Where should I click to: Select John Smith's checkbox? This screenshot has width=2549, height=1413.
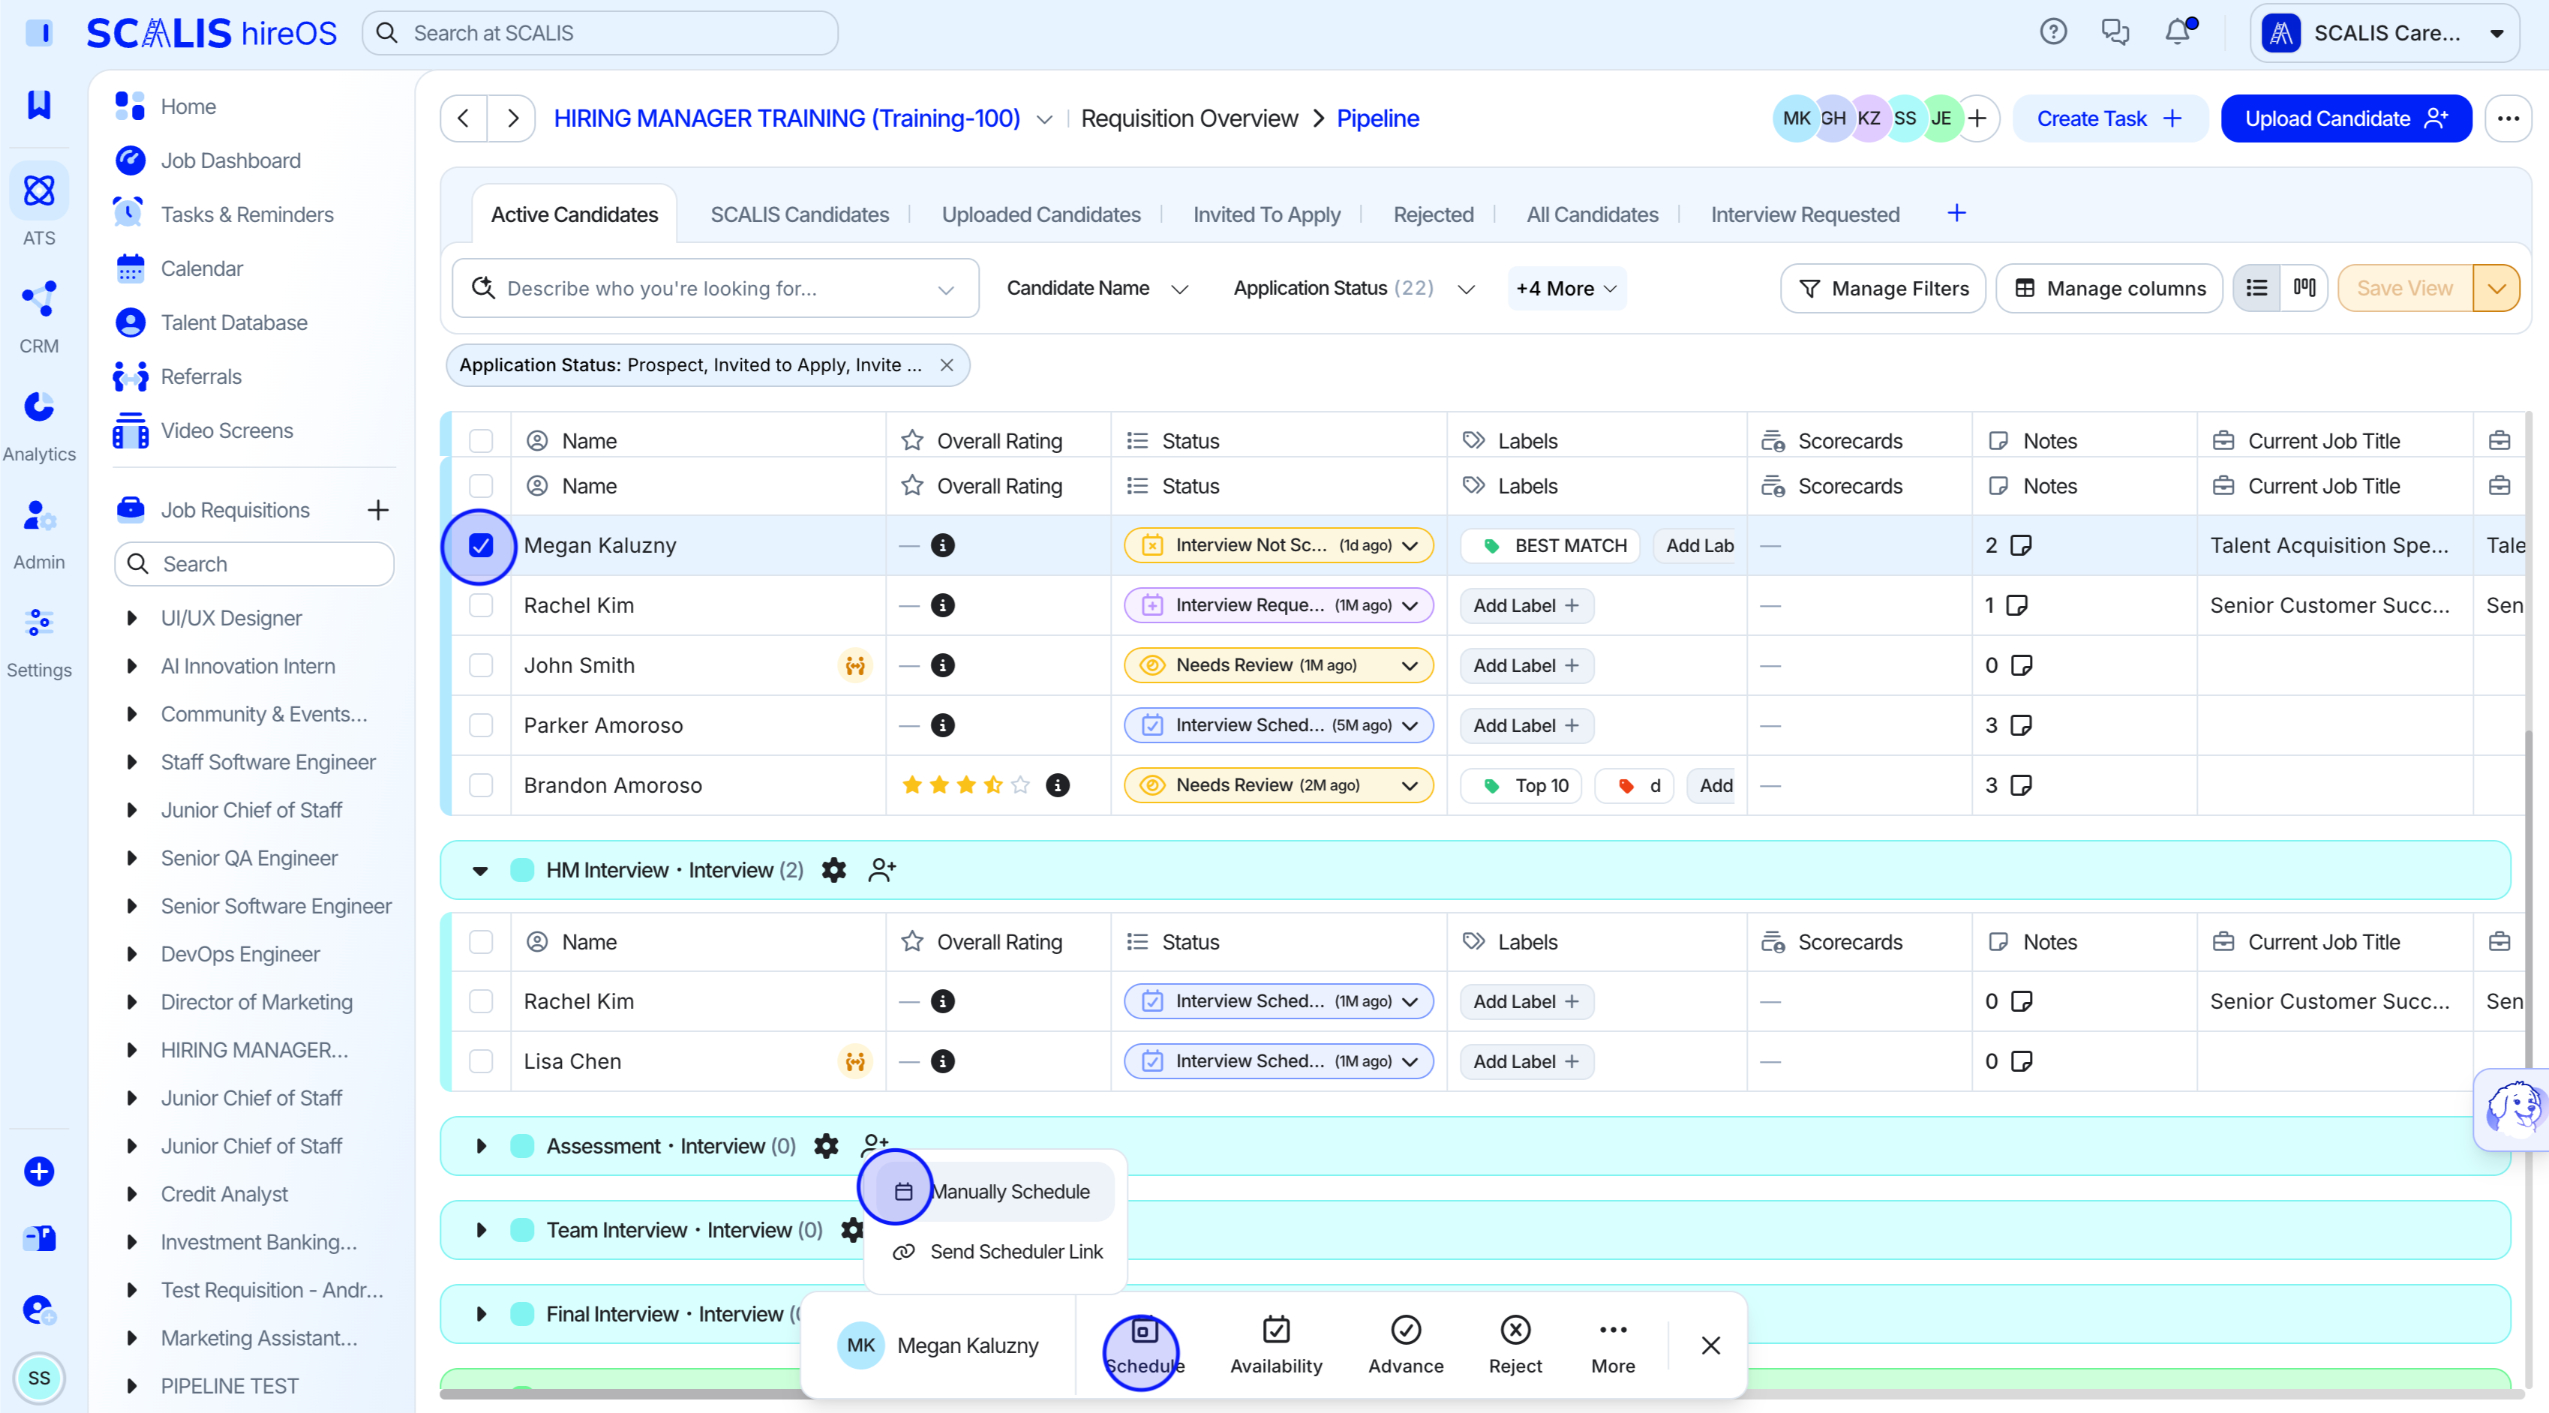click(x=481, y=665)
